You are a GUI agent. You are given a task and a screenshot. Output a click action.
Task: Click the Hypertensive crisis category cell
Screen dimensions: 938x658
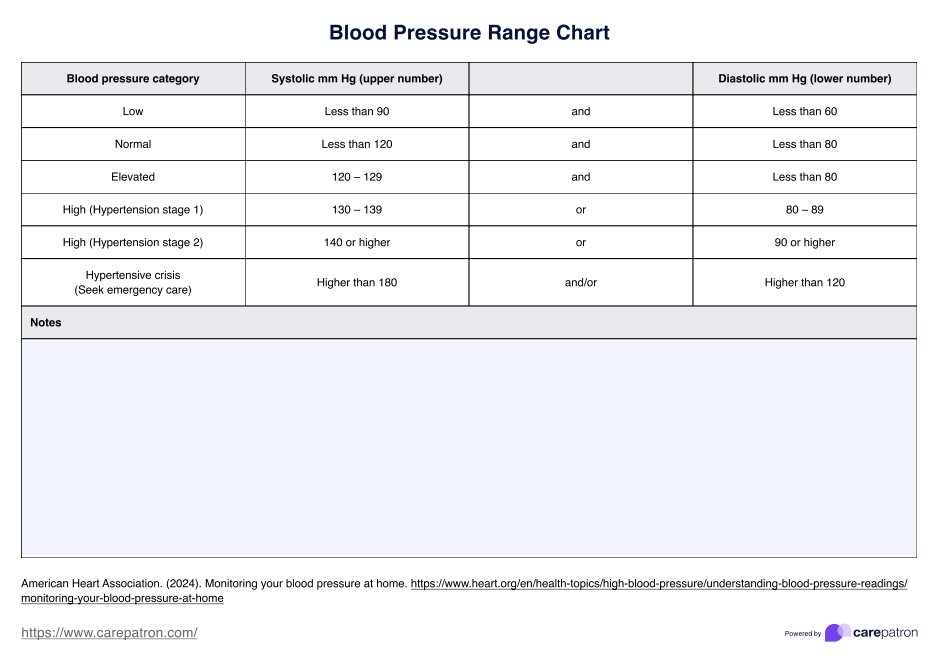click(133, 282)
